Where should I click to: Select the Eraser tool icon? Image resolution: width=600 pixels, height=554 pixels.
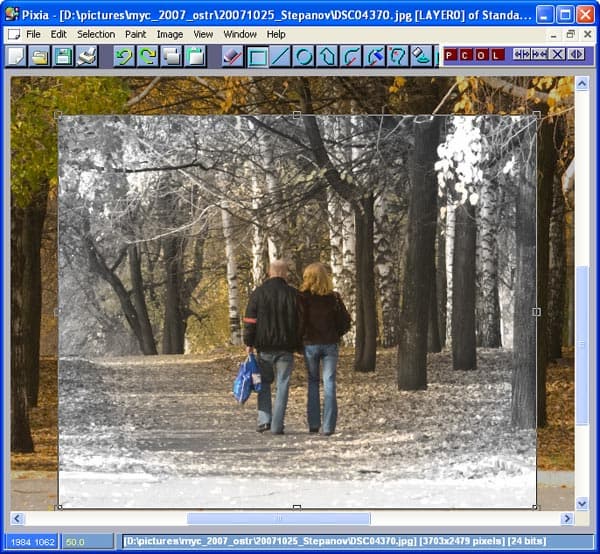click(x=233, y=57)
